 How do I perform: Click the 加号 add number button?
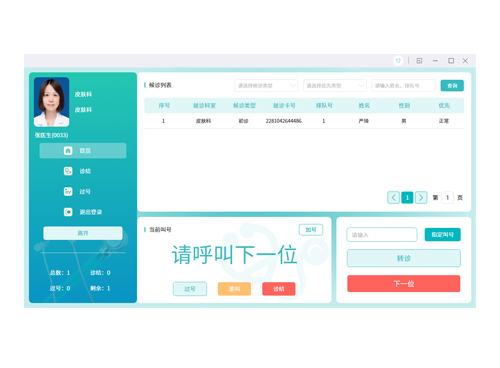click(311, 230)
